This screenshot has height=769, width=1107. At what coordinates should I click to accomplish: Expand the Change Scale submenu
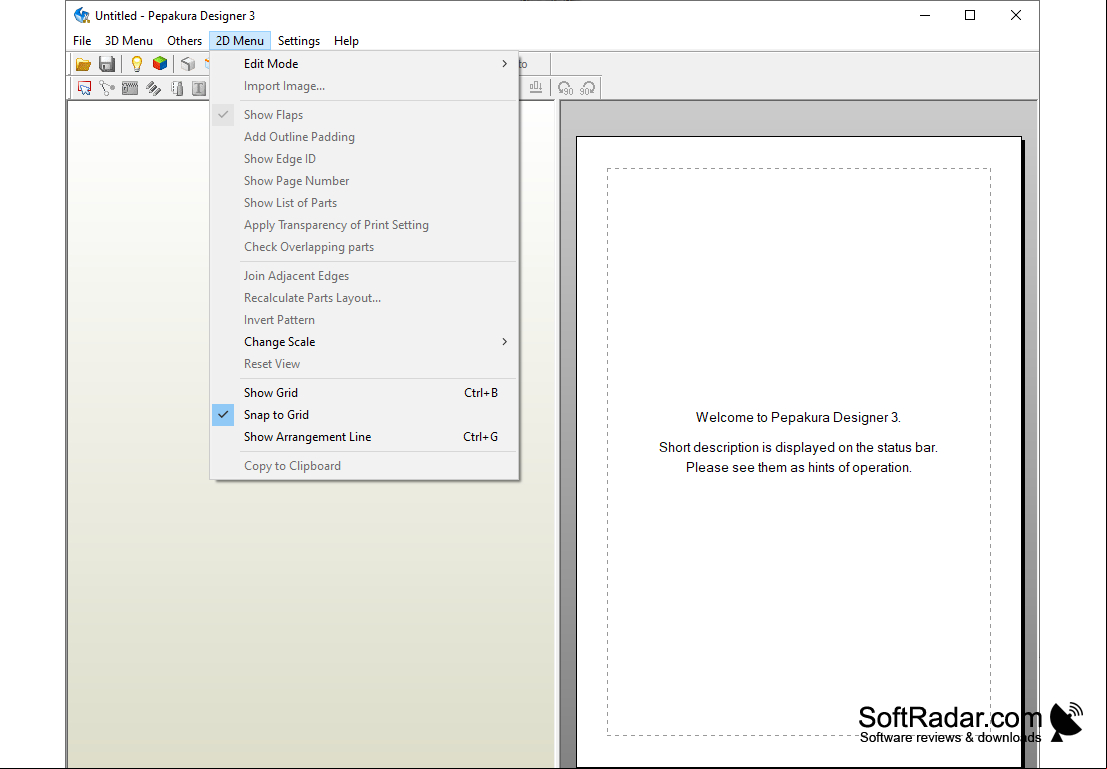coord(364,342)
